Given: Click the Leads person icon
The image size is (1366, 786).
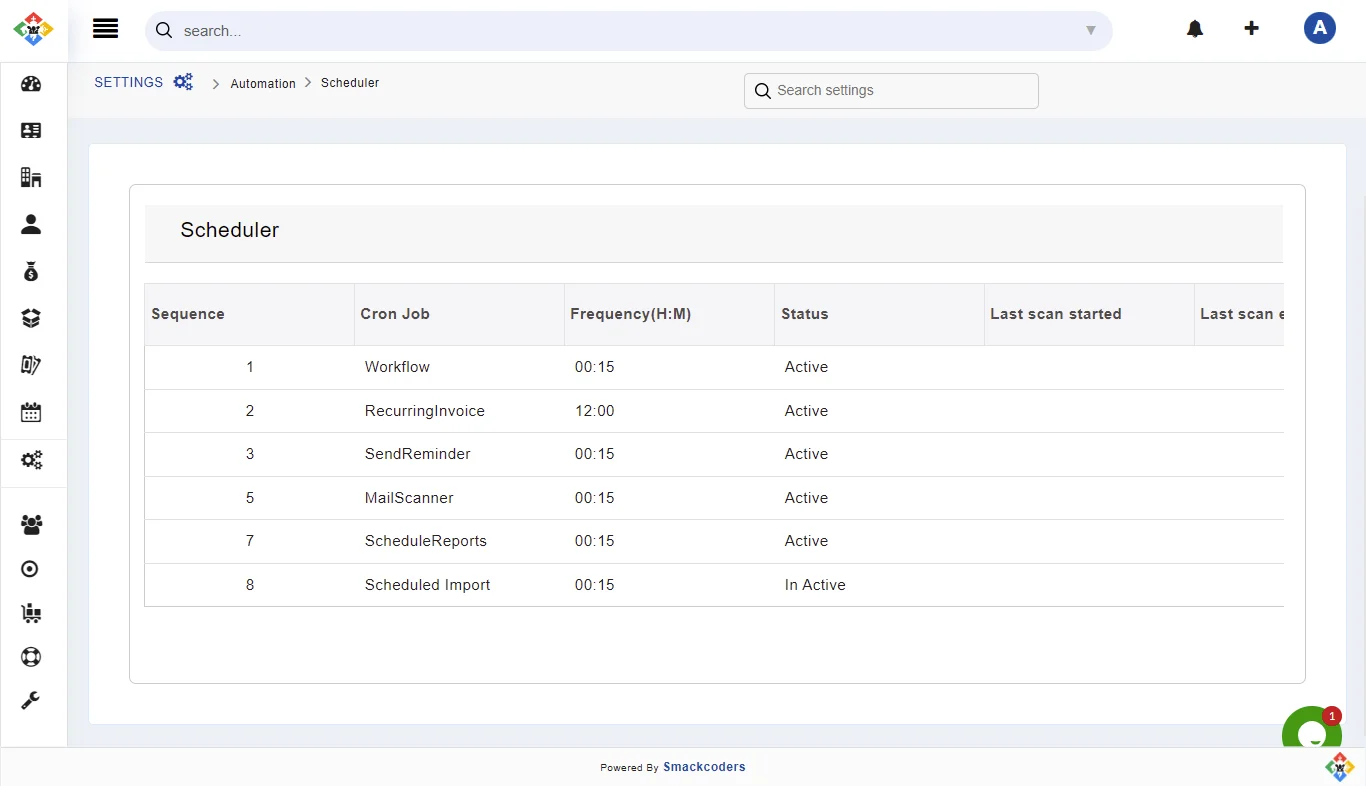Looking at the screenshot, I should coord(30,224).
